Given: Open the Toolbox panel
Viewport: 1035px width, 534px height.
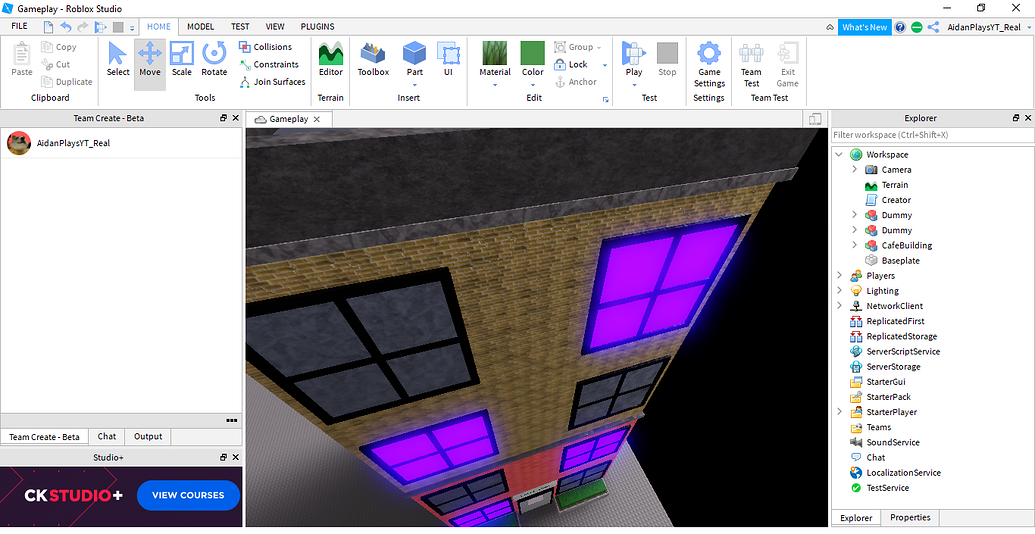Looking at the screenshot, I should click(374, 60).
